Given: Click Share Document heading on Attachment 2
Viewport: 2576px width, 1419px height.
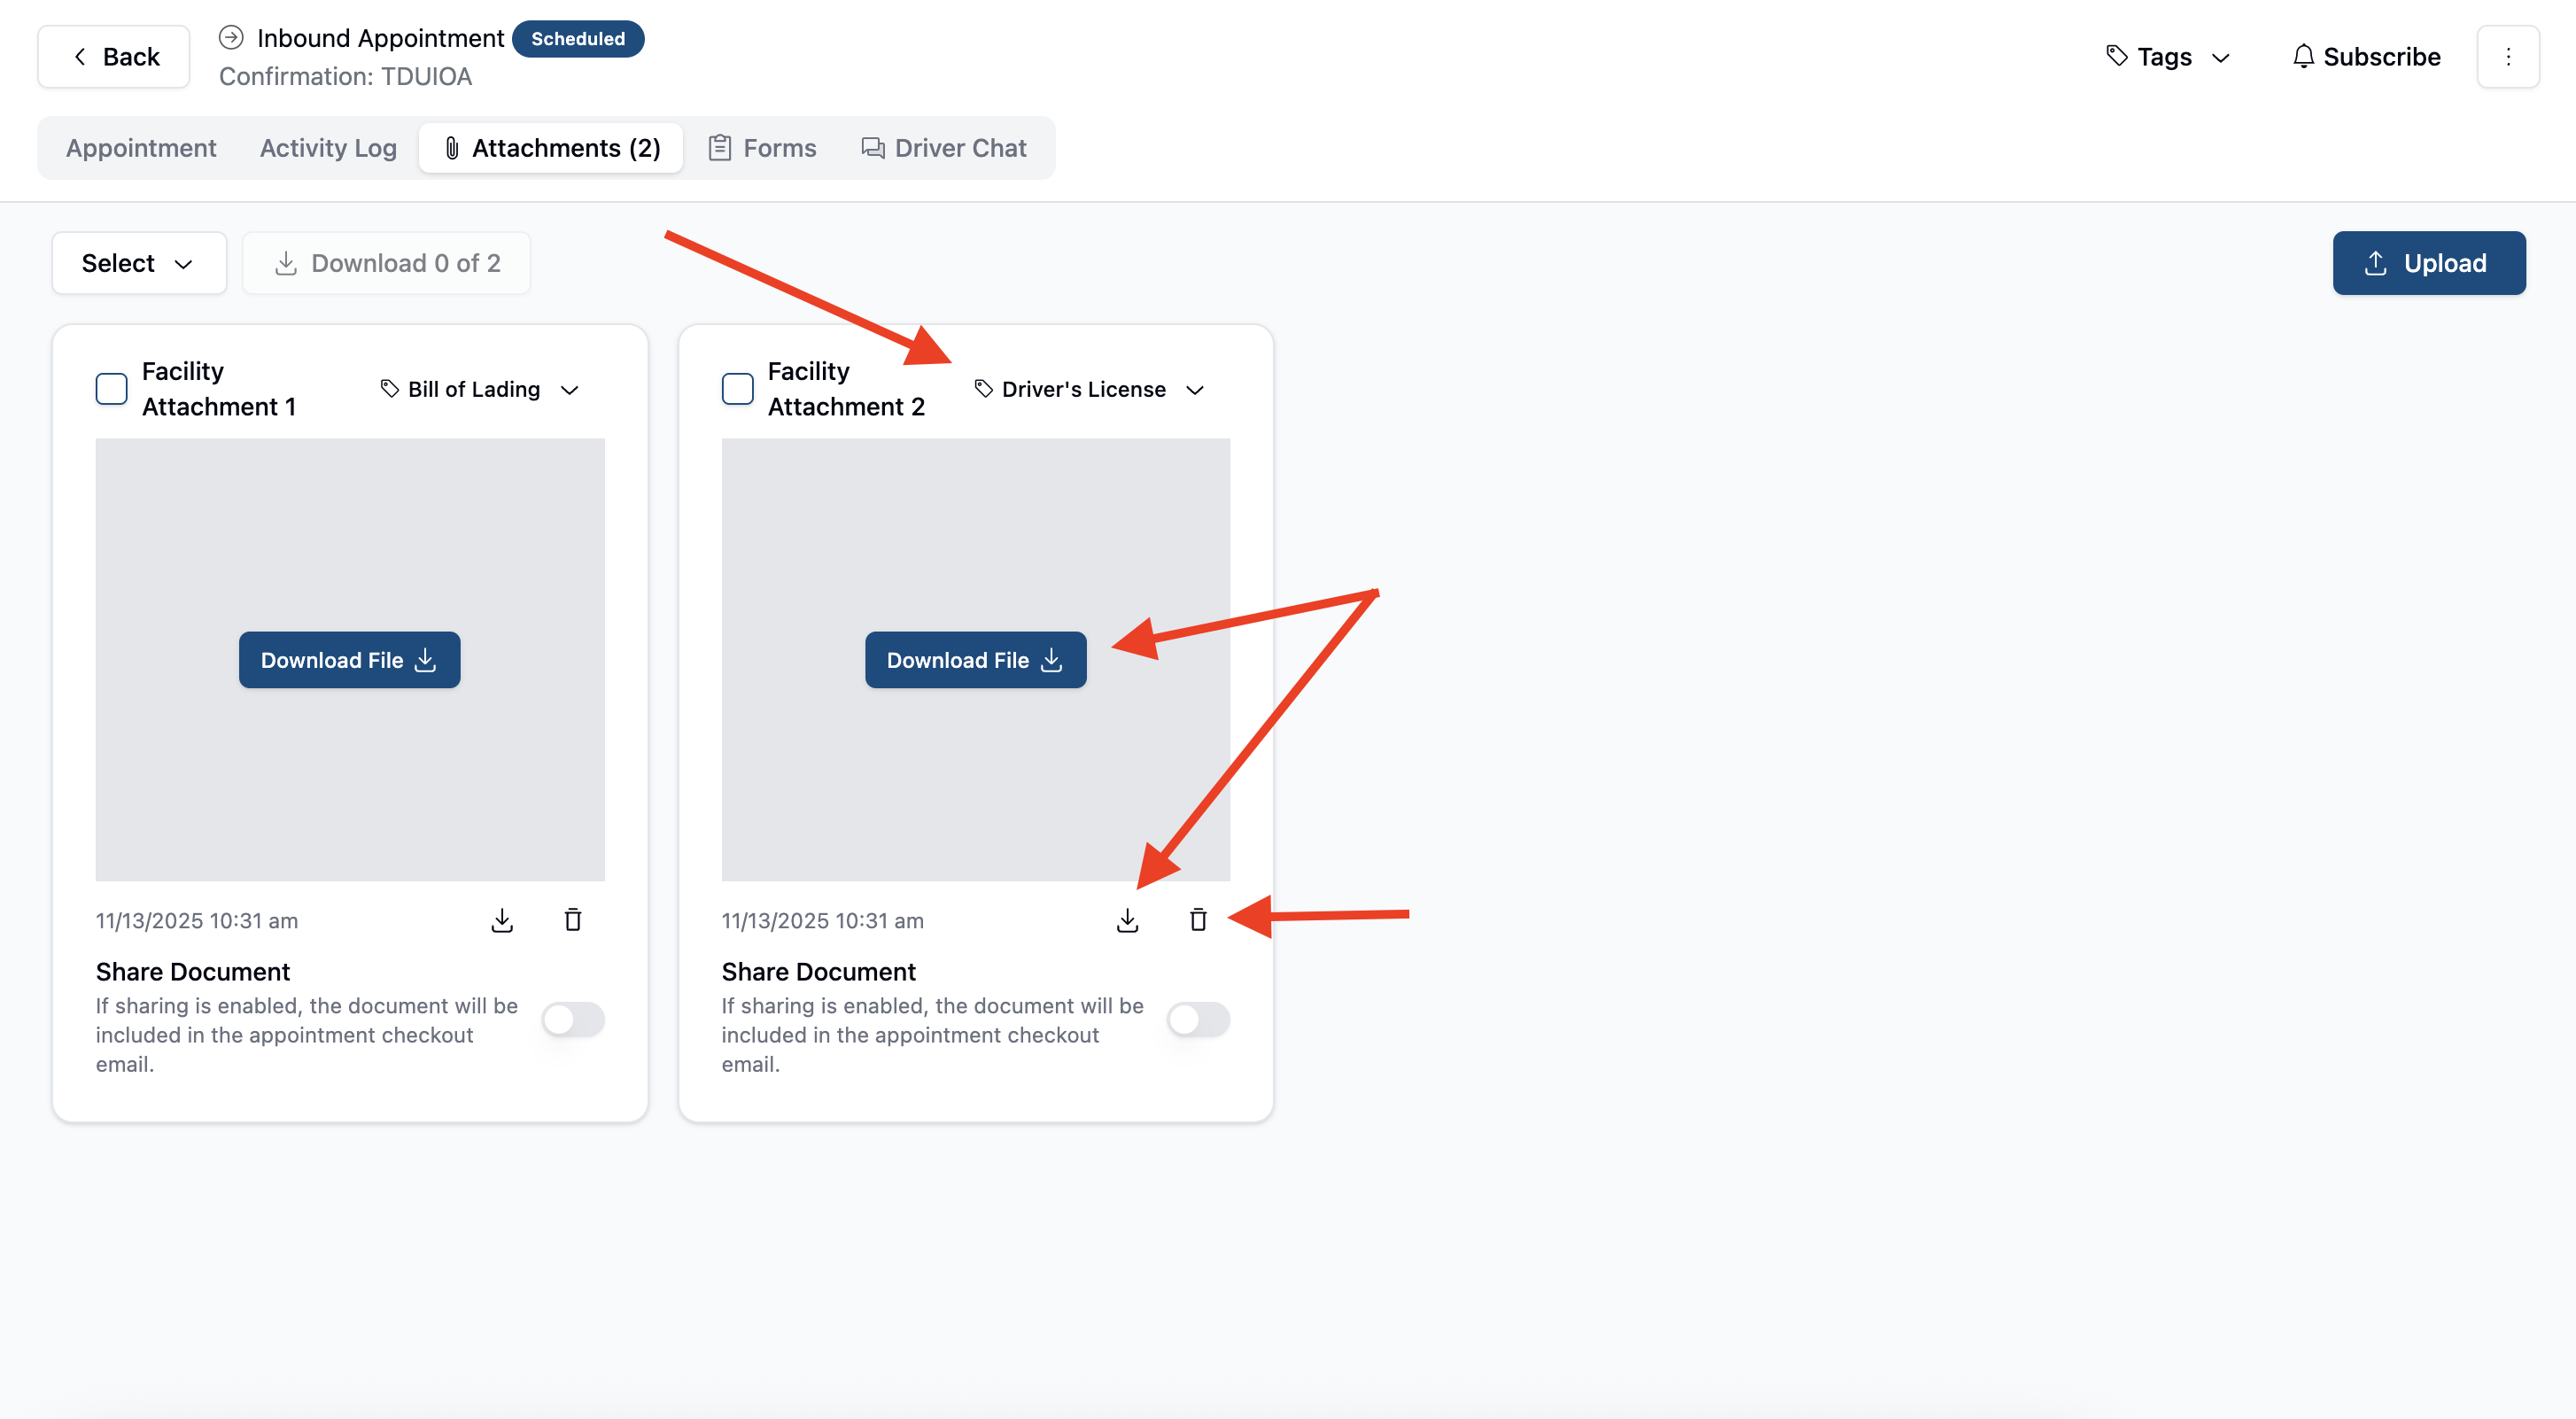Looking at the screenshot, I should click(x=819, y=972).
